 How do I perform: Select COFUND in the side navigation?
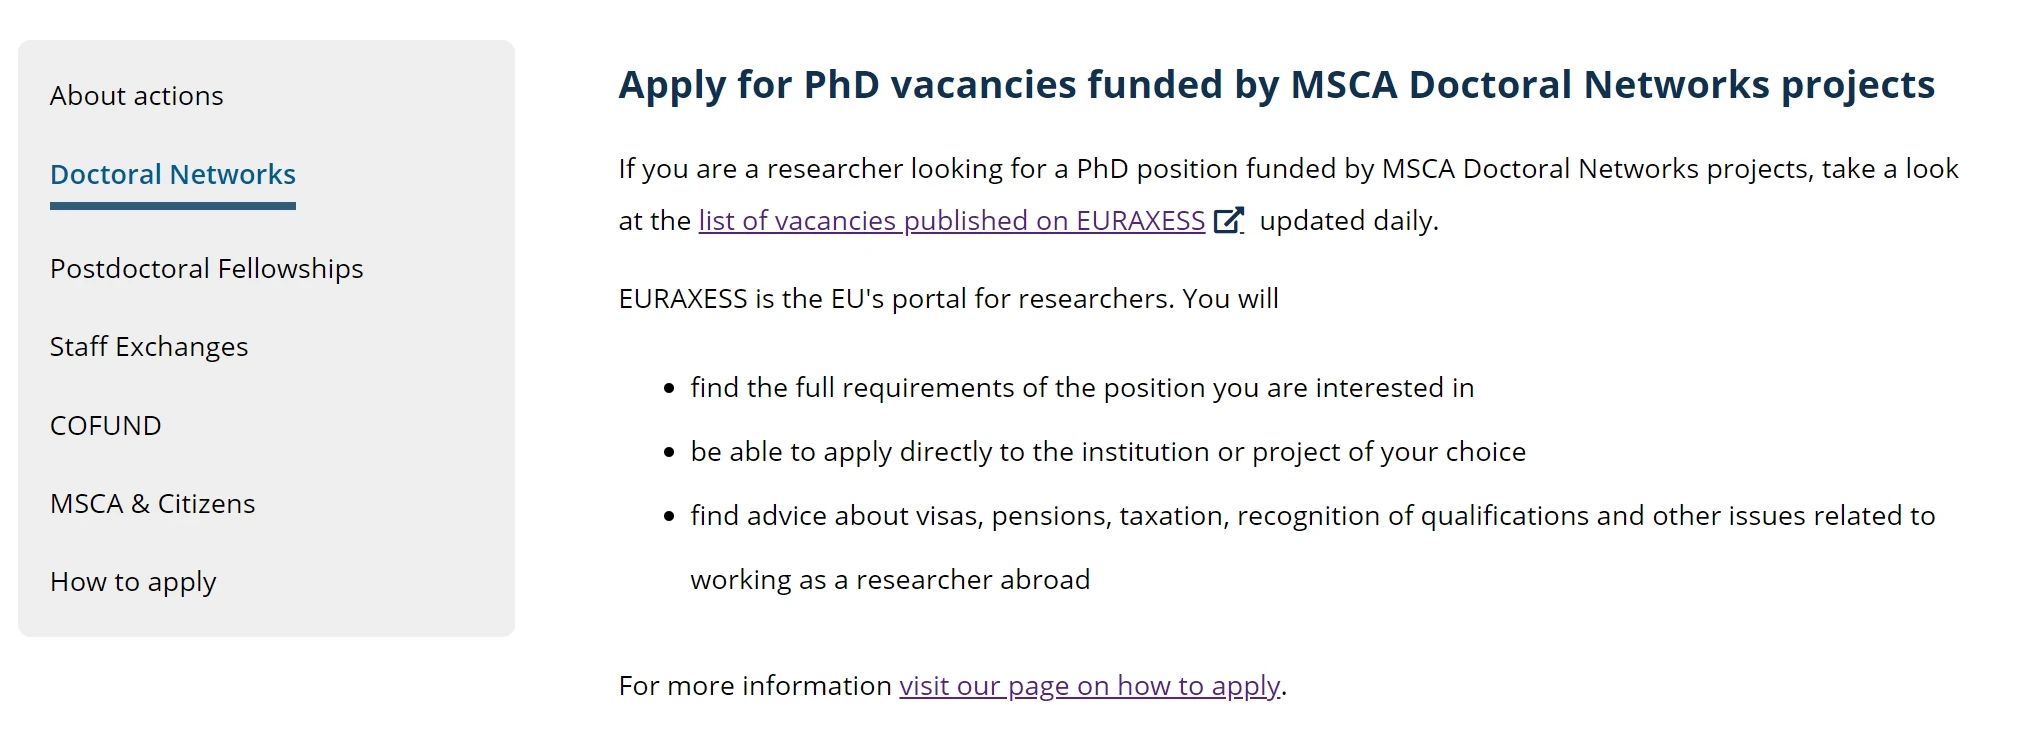click(x=106, y=426)
